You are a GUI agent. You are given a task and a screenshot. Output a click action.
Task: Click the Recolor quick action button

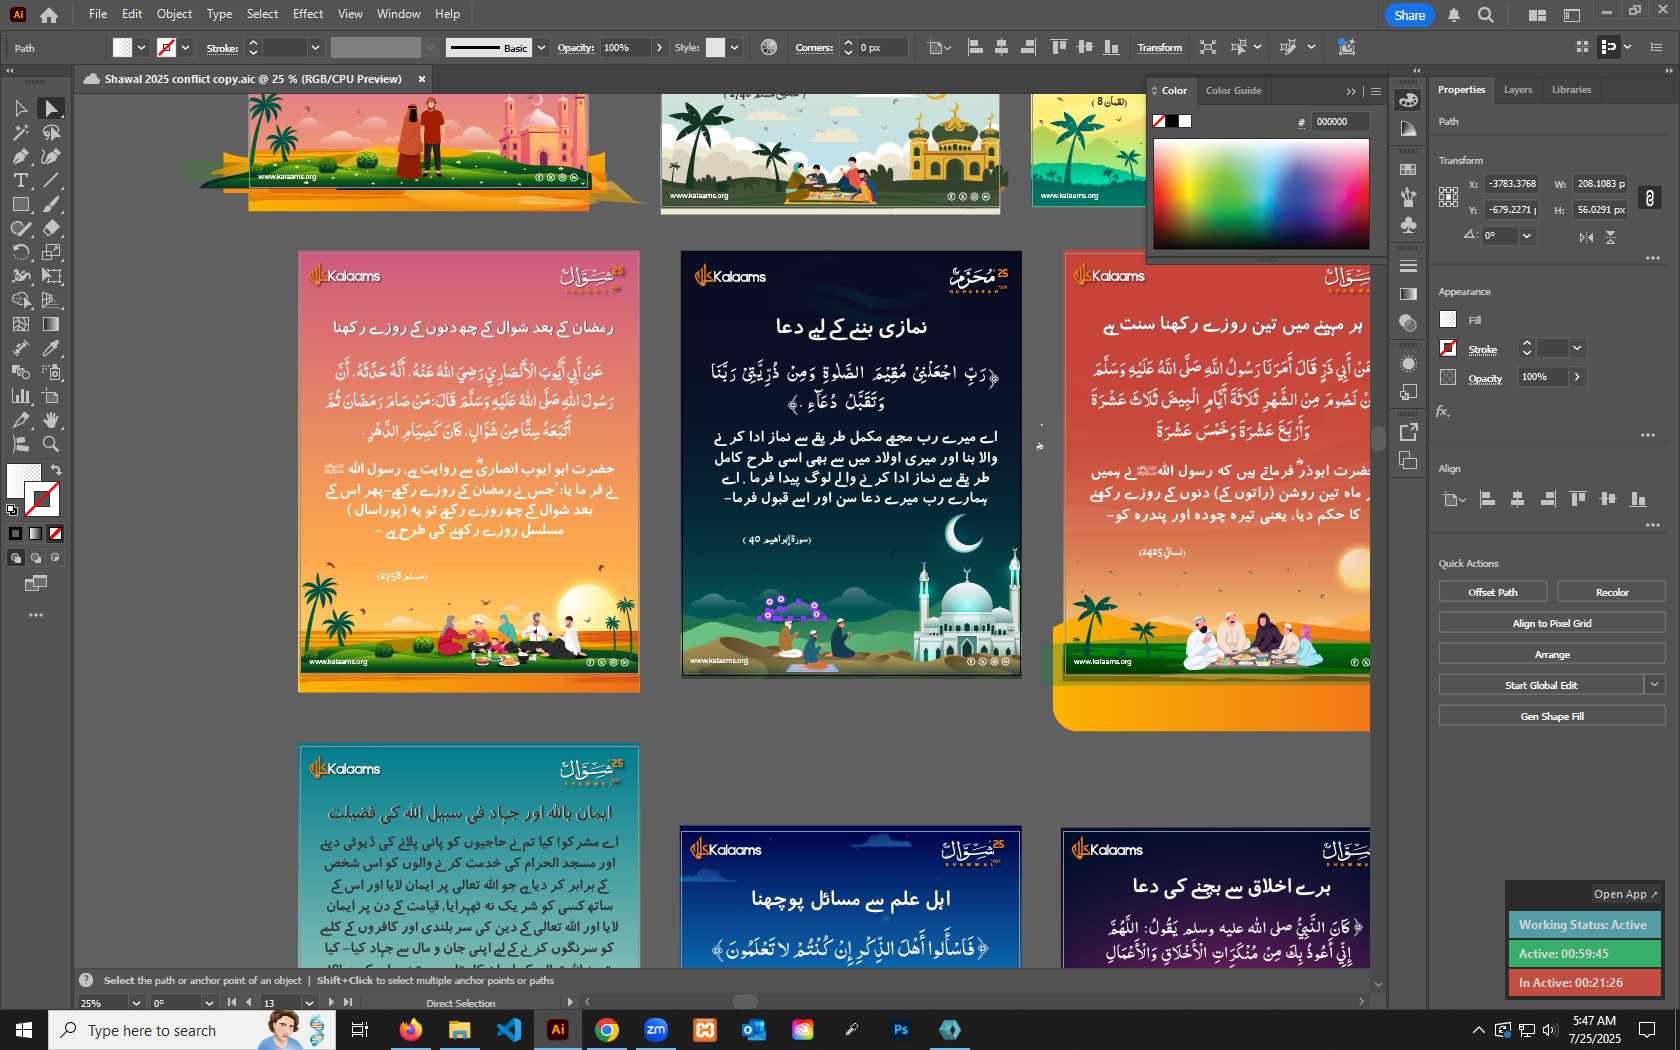[x=1611, y=592]
